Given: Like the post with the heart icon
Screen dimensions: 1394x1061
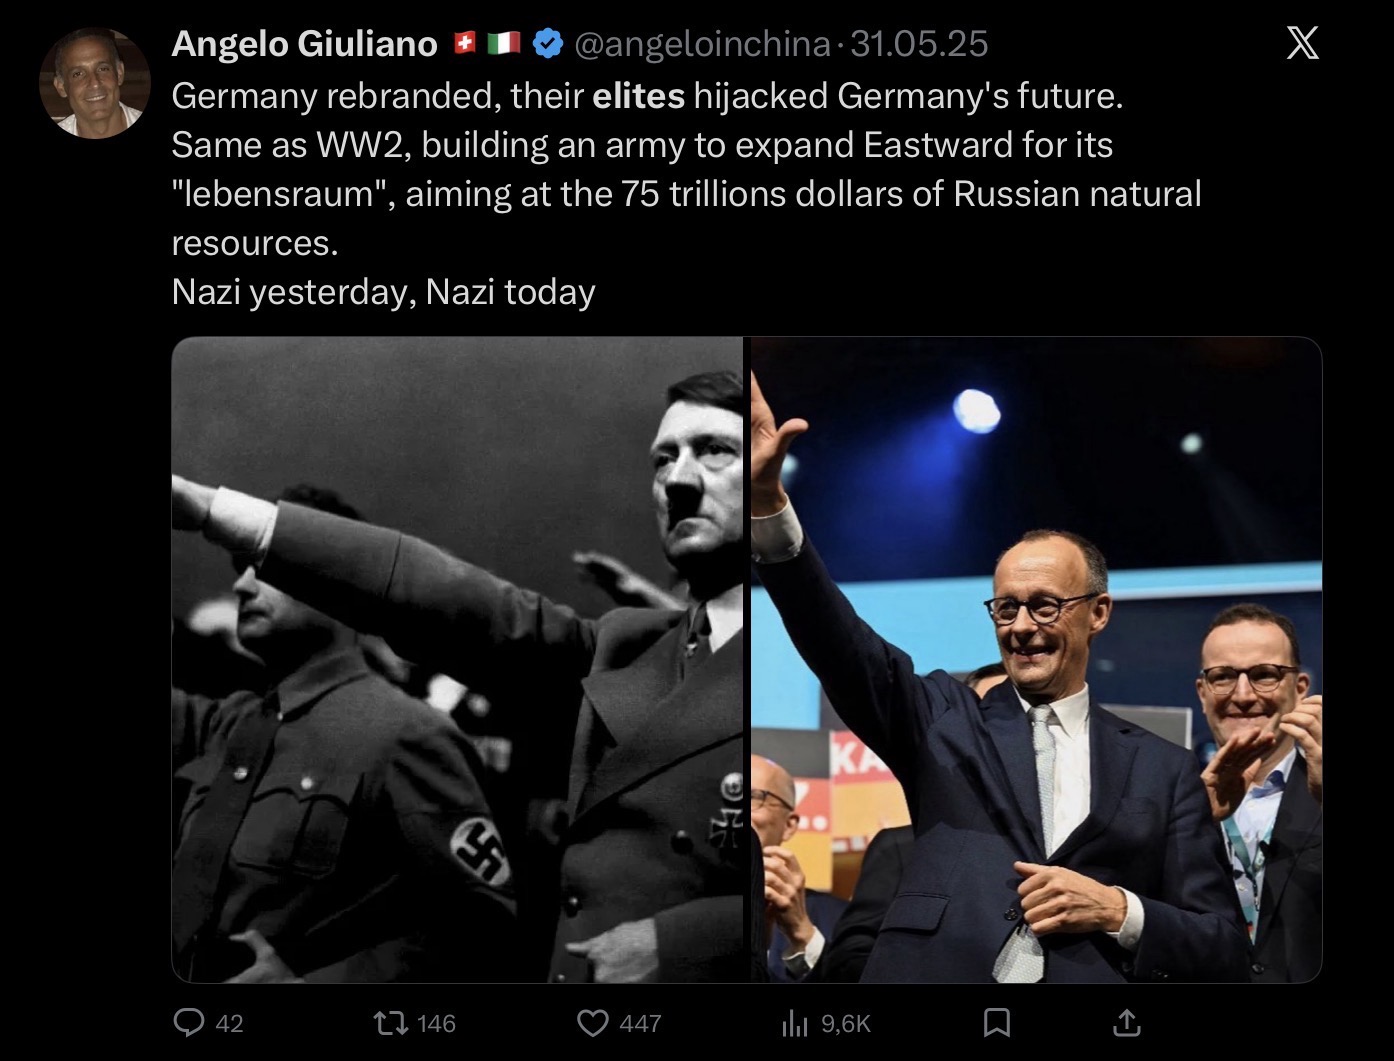Looking at the screenshot, I should pyautogui.click(x=593, y=1022).
